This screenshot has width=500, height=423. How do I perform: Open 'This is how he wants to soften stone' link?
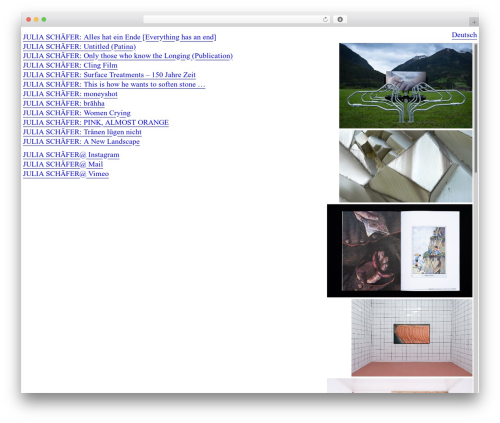114,84
